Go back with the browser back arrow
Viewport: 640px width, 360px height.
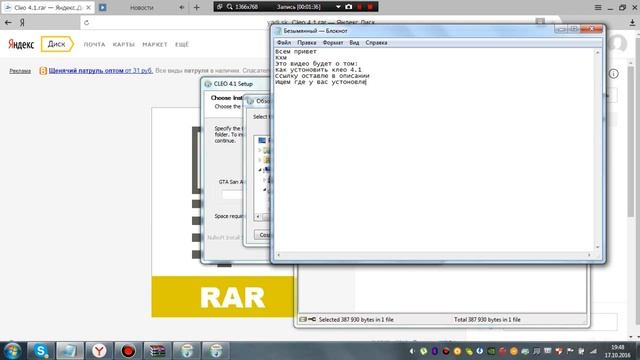click(8, 22)
